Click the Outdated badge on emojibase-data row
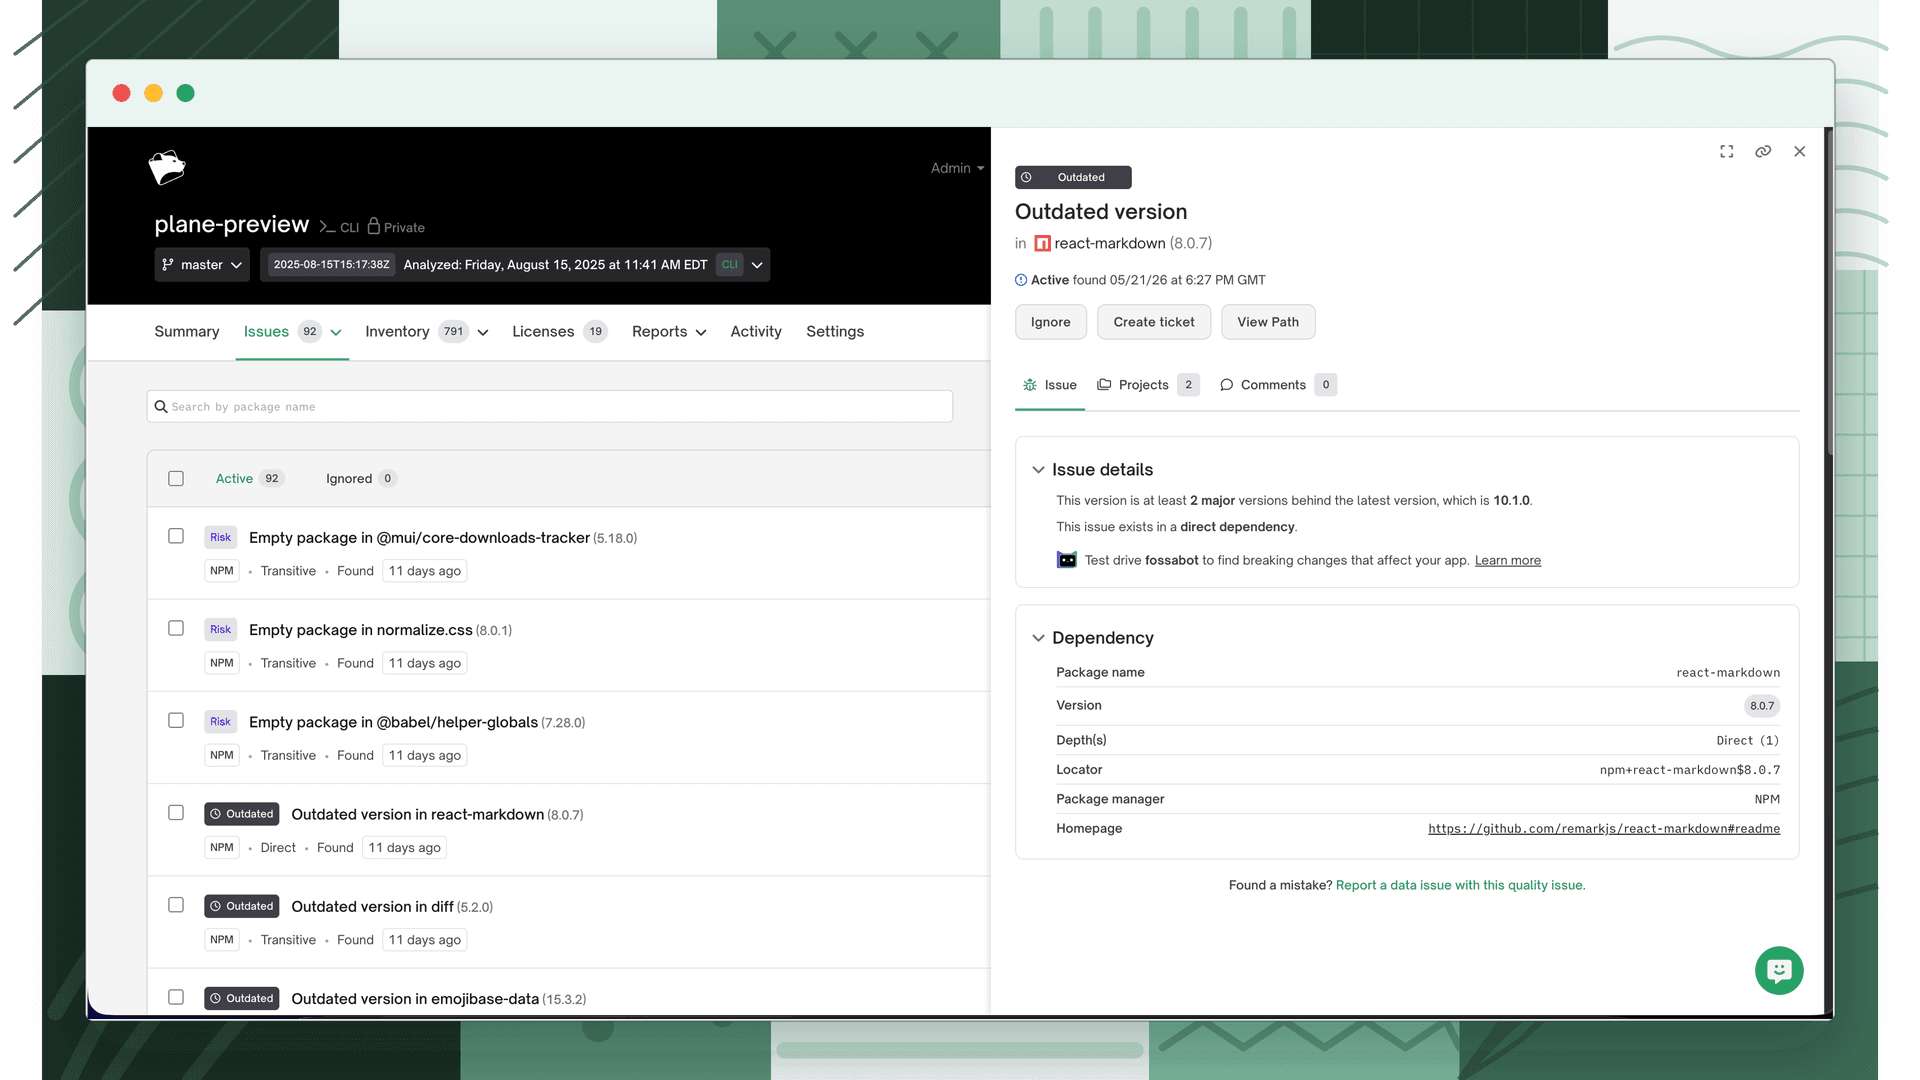Image resolution: width=1920 pixels, height=1080 pixels. point(241,998)
